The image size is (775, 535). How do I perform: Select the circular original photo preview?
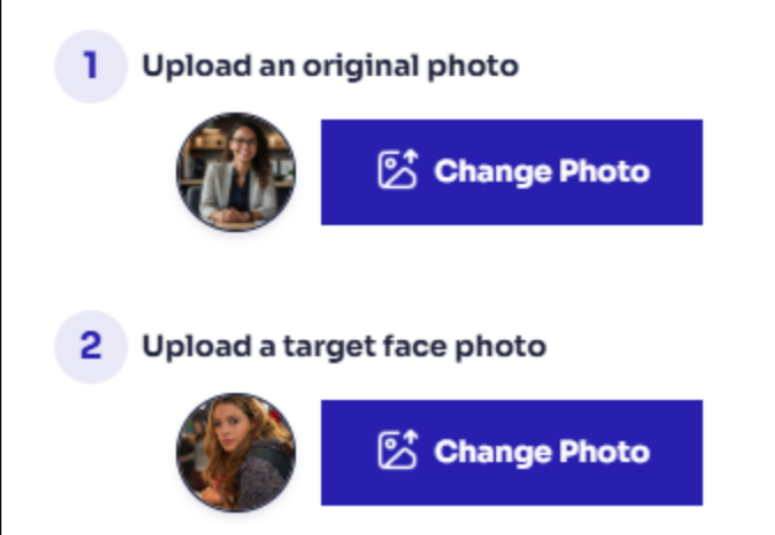point(236,172)
